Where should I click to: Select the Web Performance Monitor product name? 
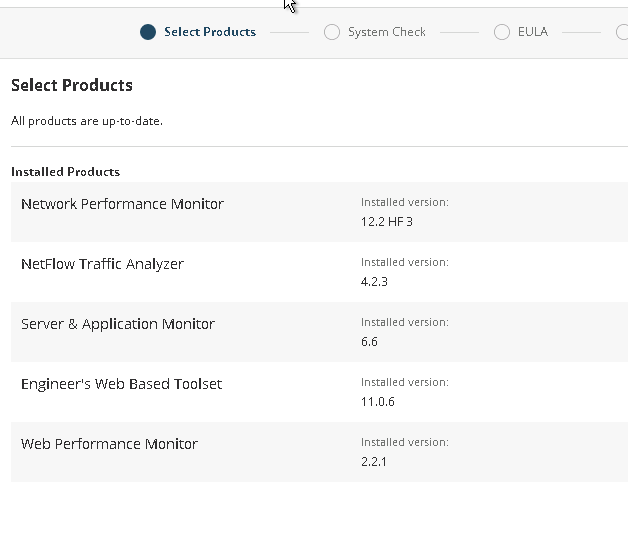tap(109, 444)
